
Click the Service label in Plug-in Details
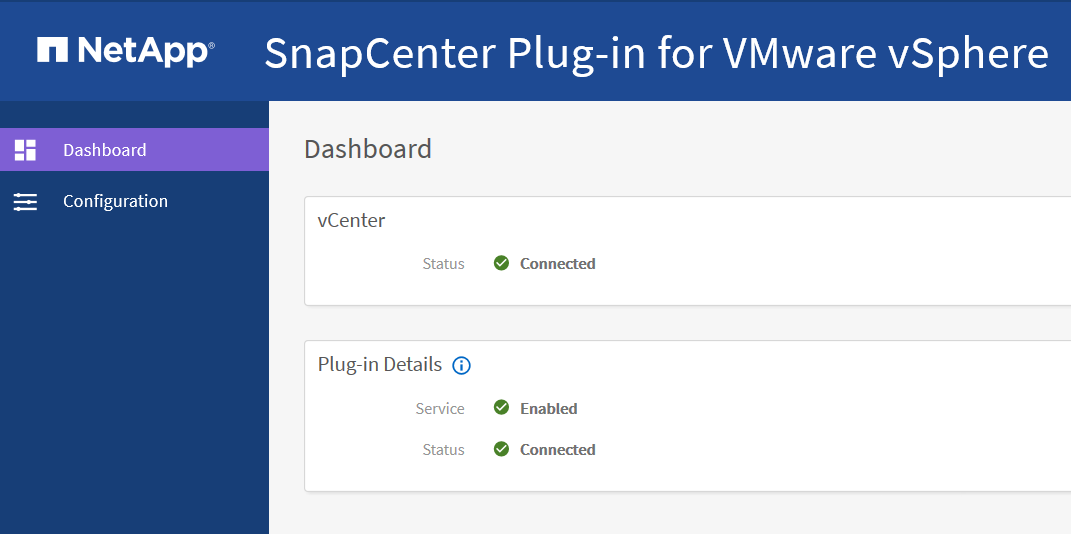click(440, 409)
